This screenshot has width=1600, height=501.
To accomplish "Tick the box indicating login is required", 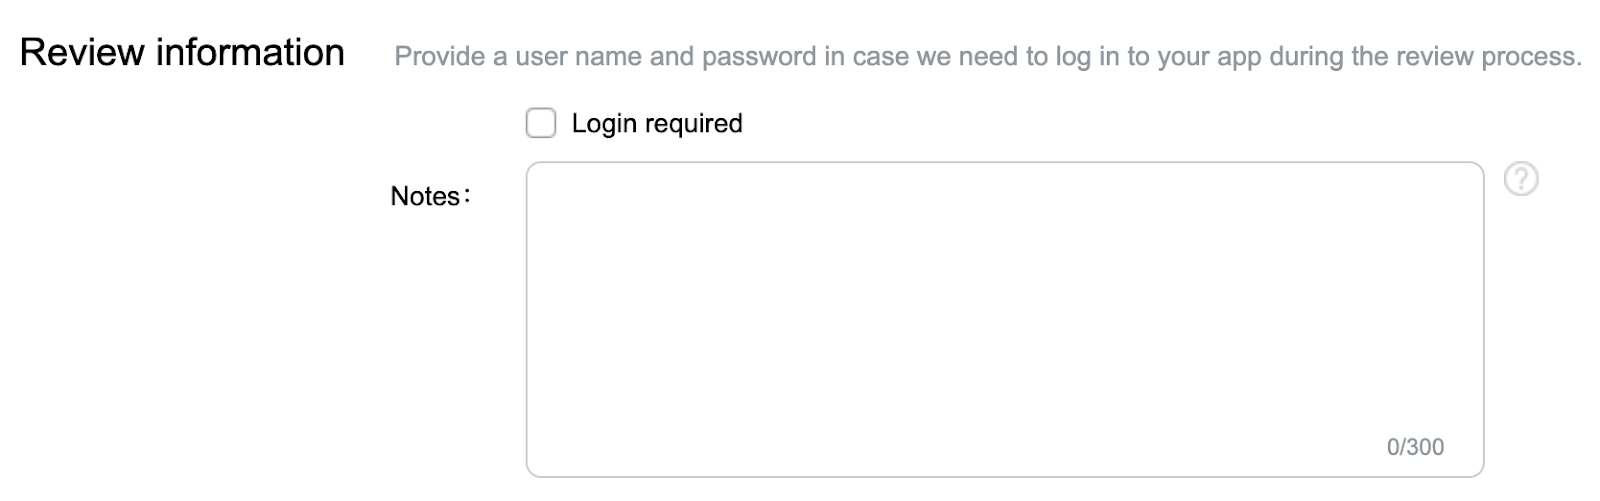I will pyautogui.click(x=541, y=124).
